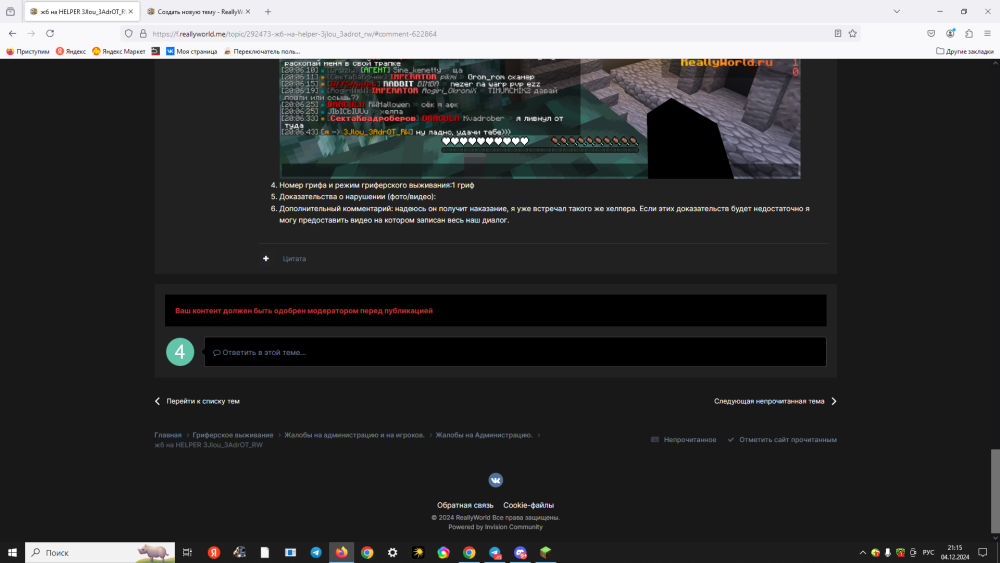Open the extensions puzzle icon

(x=969, y=34)
